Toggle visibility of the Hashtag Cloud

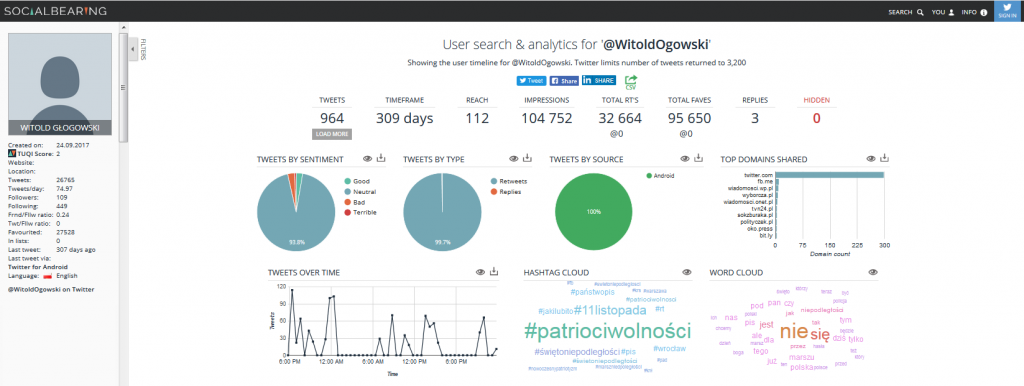(686, 272)
